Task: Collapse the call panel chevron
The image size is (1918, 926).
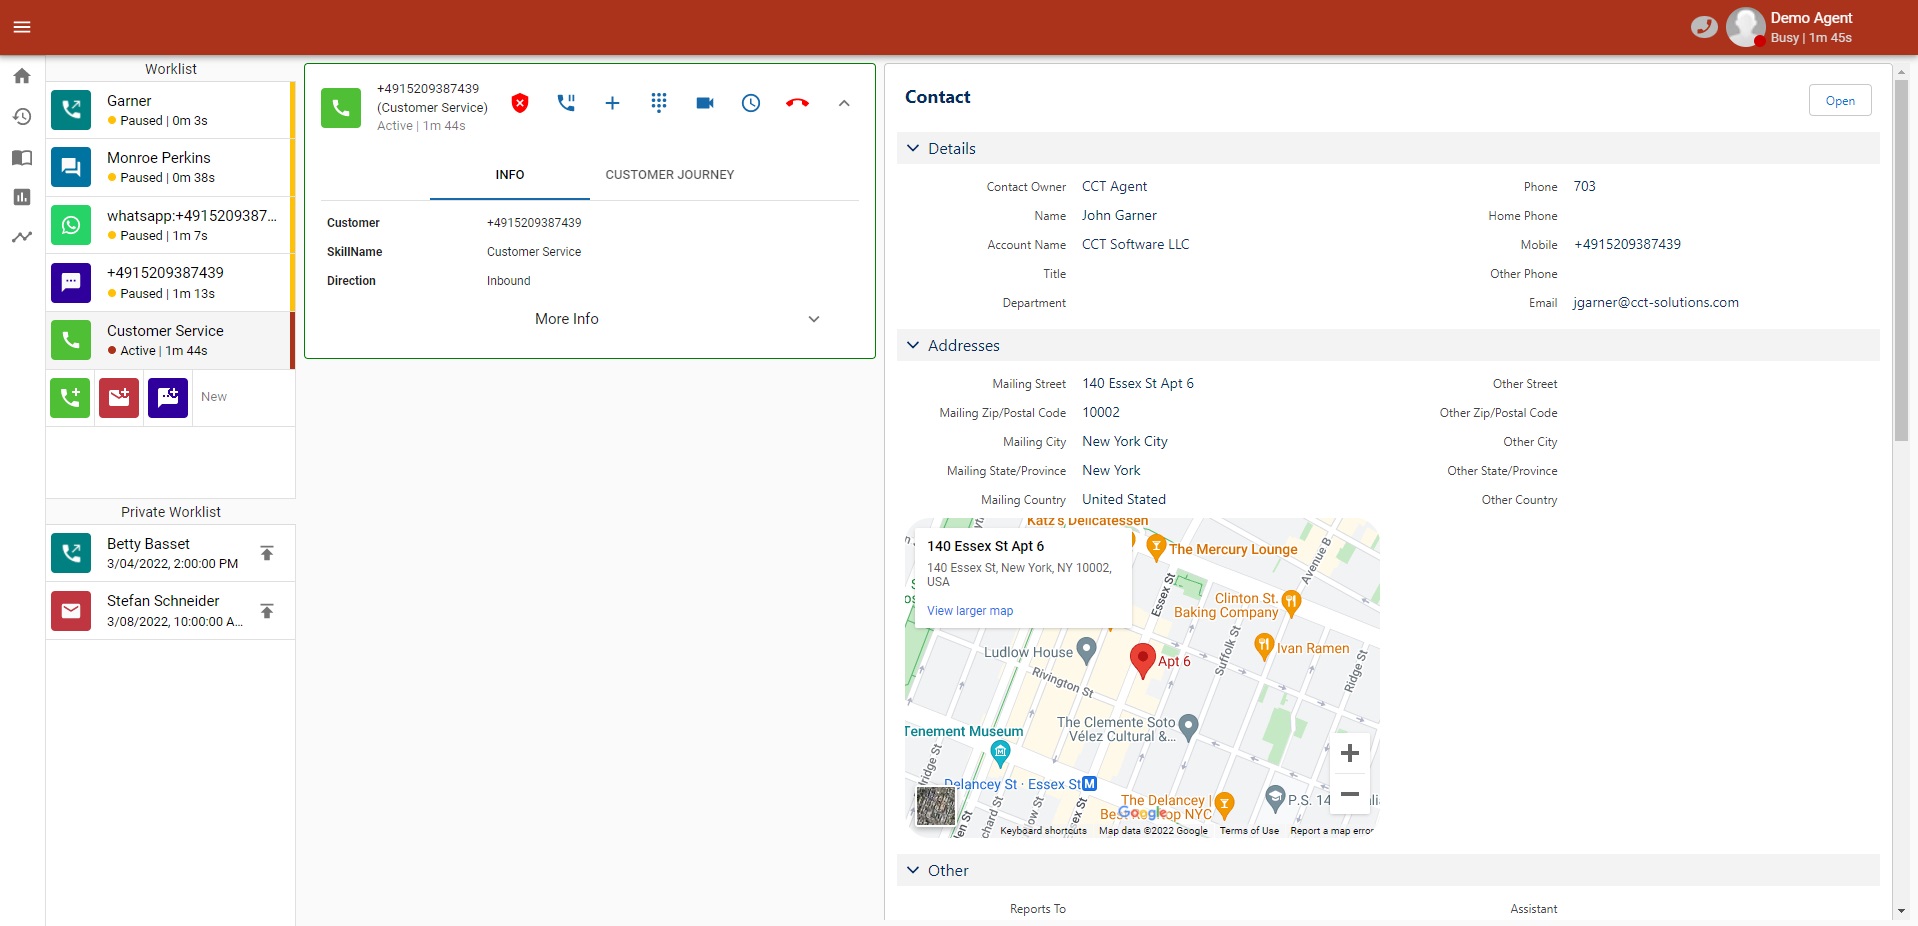Action: (x=844, y=103)
